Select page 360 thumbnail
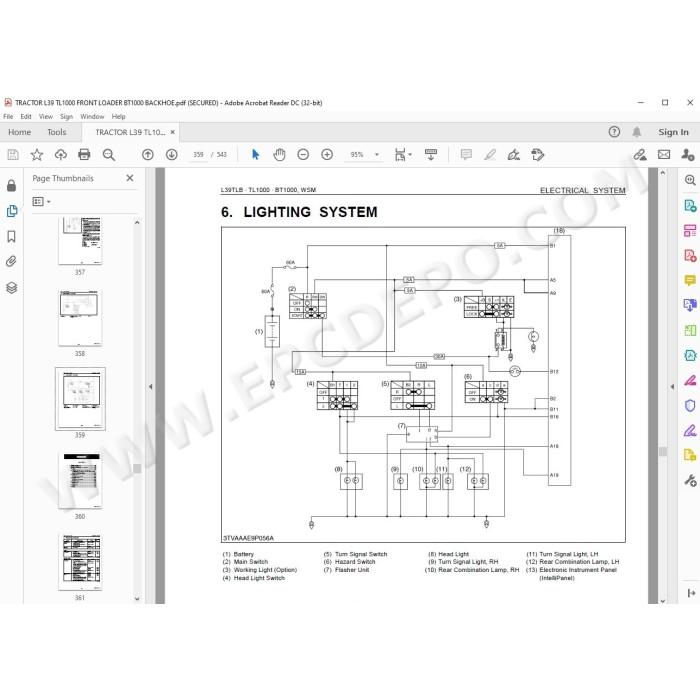 pyautogui.click(x=80, y=480)
